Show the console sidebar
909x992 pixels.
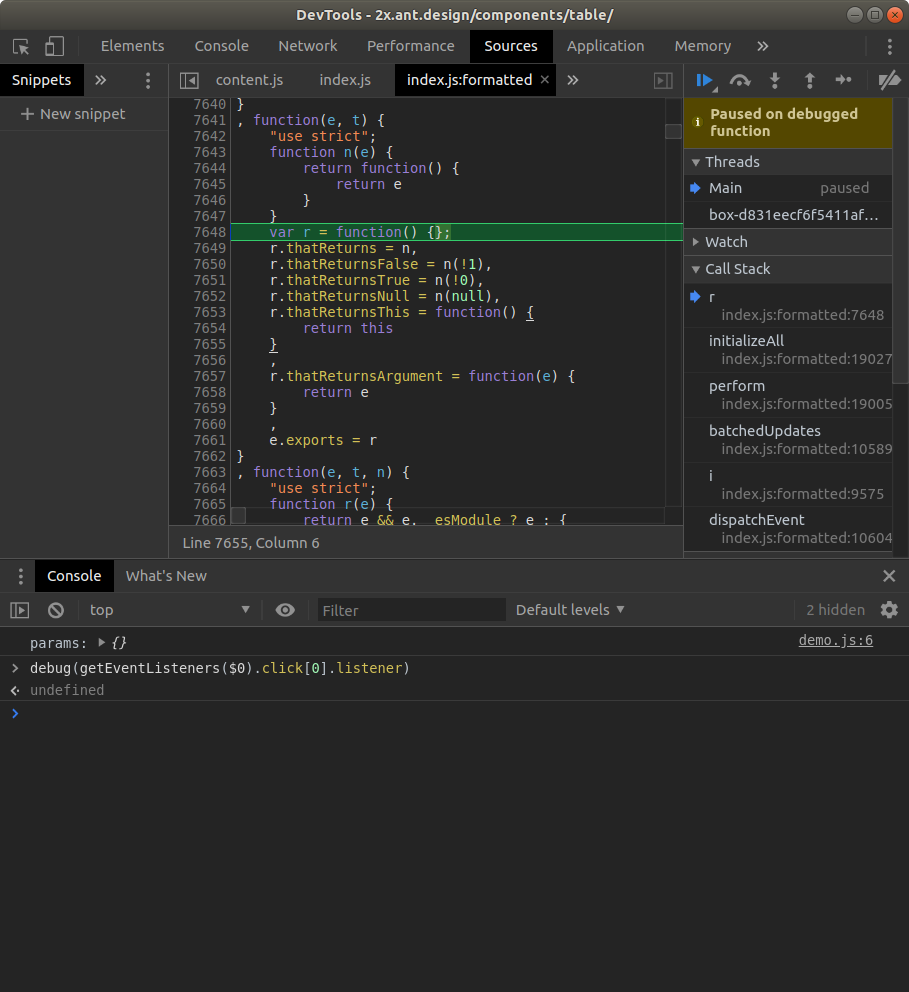(x=20, y=610)
